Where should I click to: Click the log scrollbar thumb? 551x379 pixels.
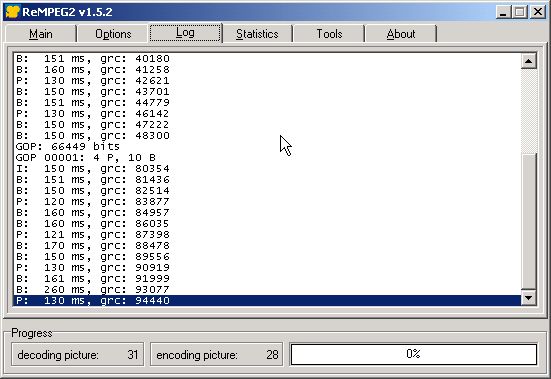pyautogui.click(x=529, y=222)
